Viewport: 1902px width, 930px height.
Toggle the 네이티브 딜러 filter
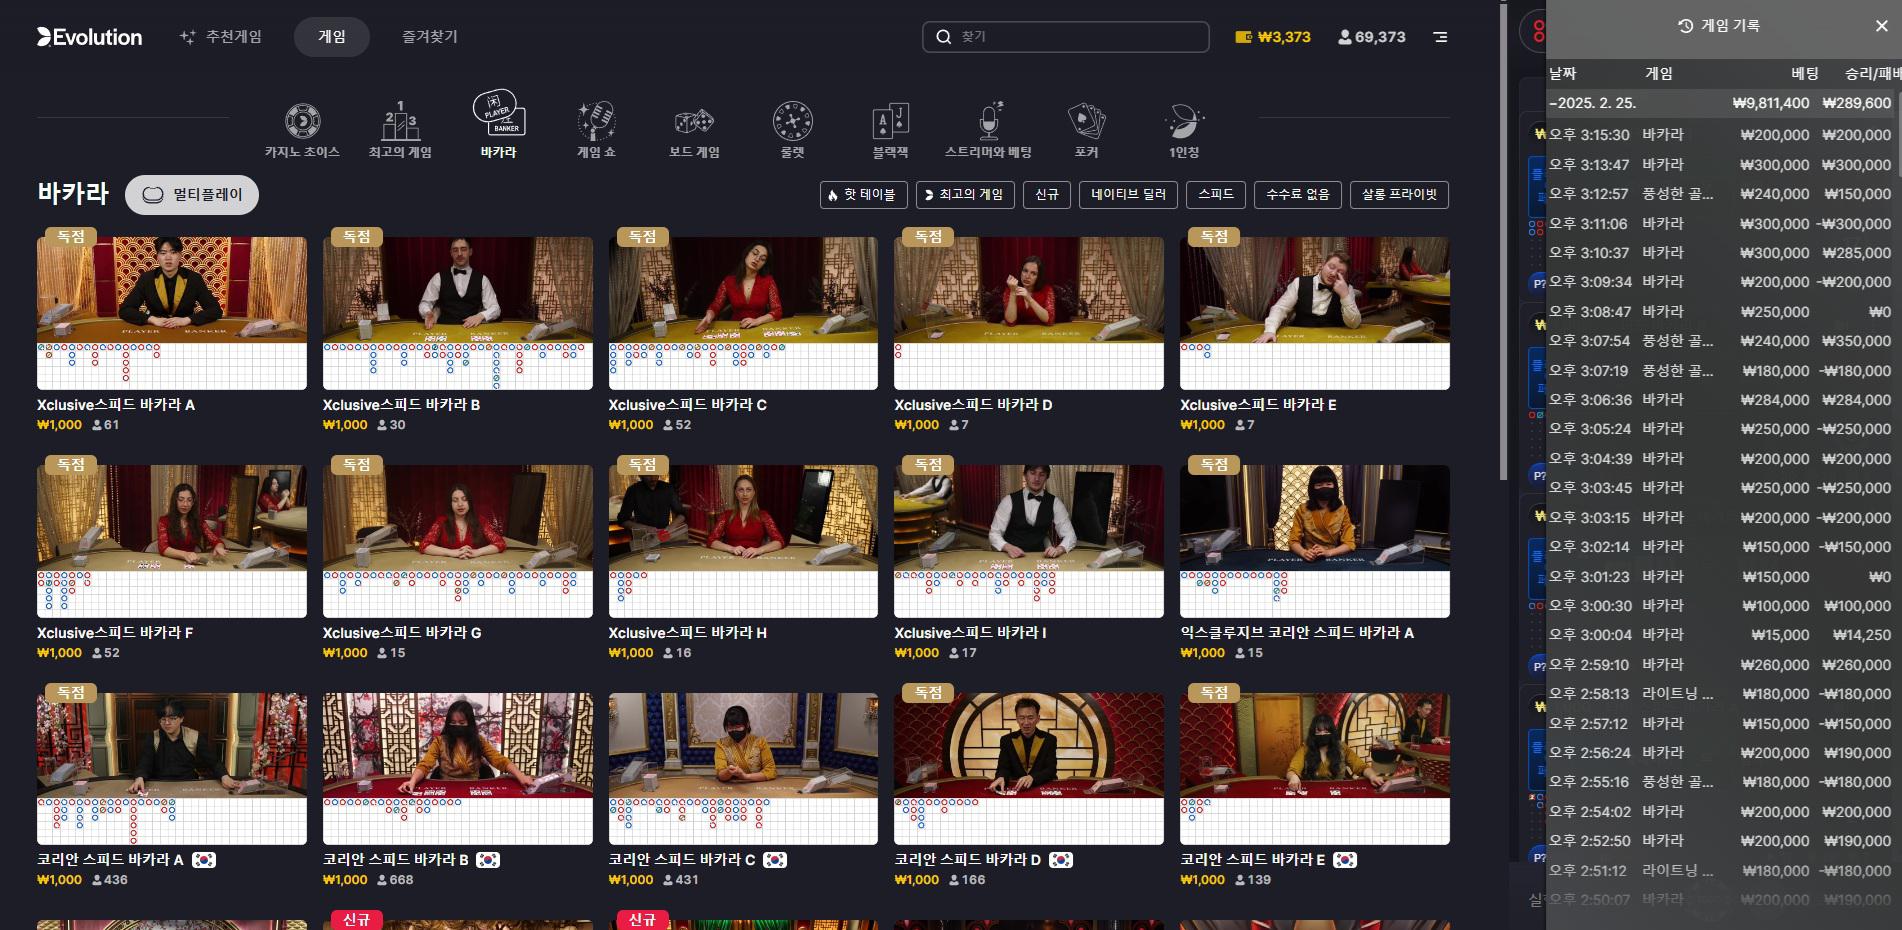click(x=1128, y=195)
